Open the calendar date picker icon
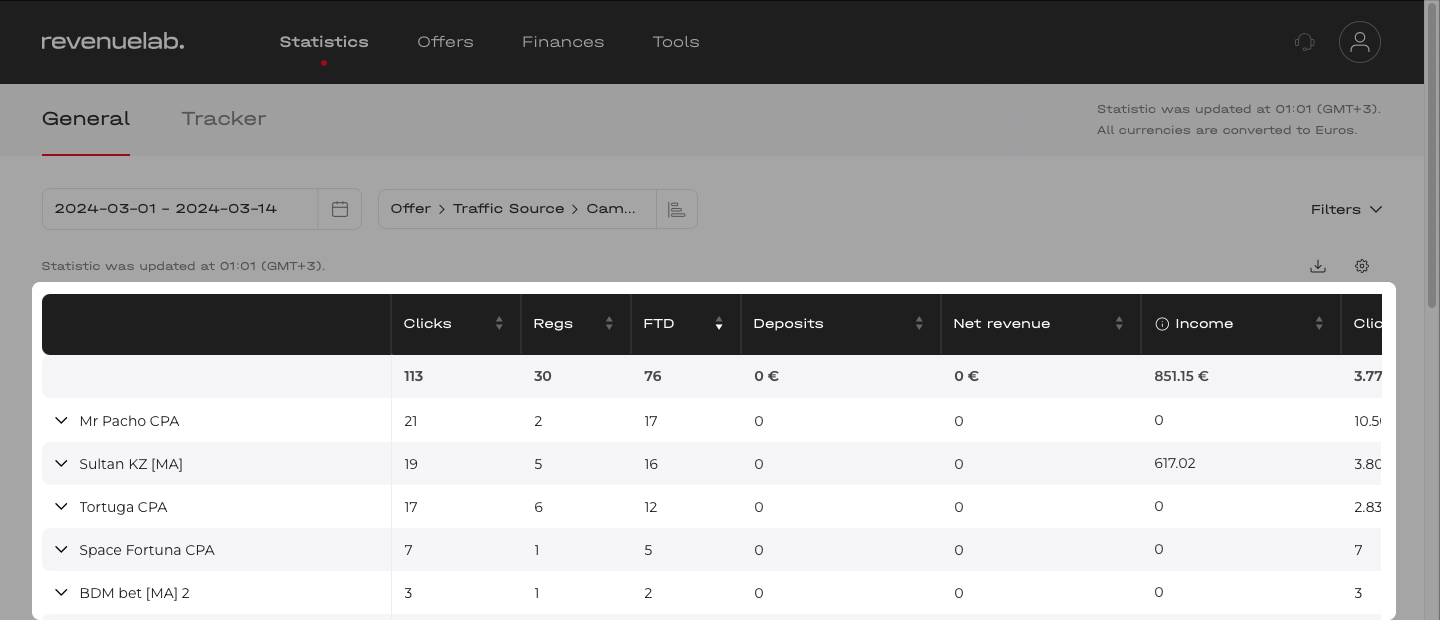 [340, 208]
